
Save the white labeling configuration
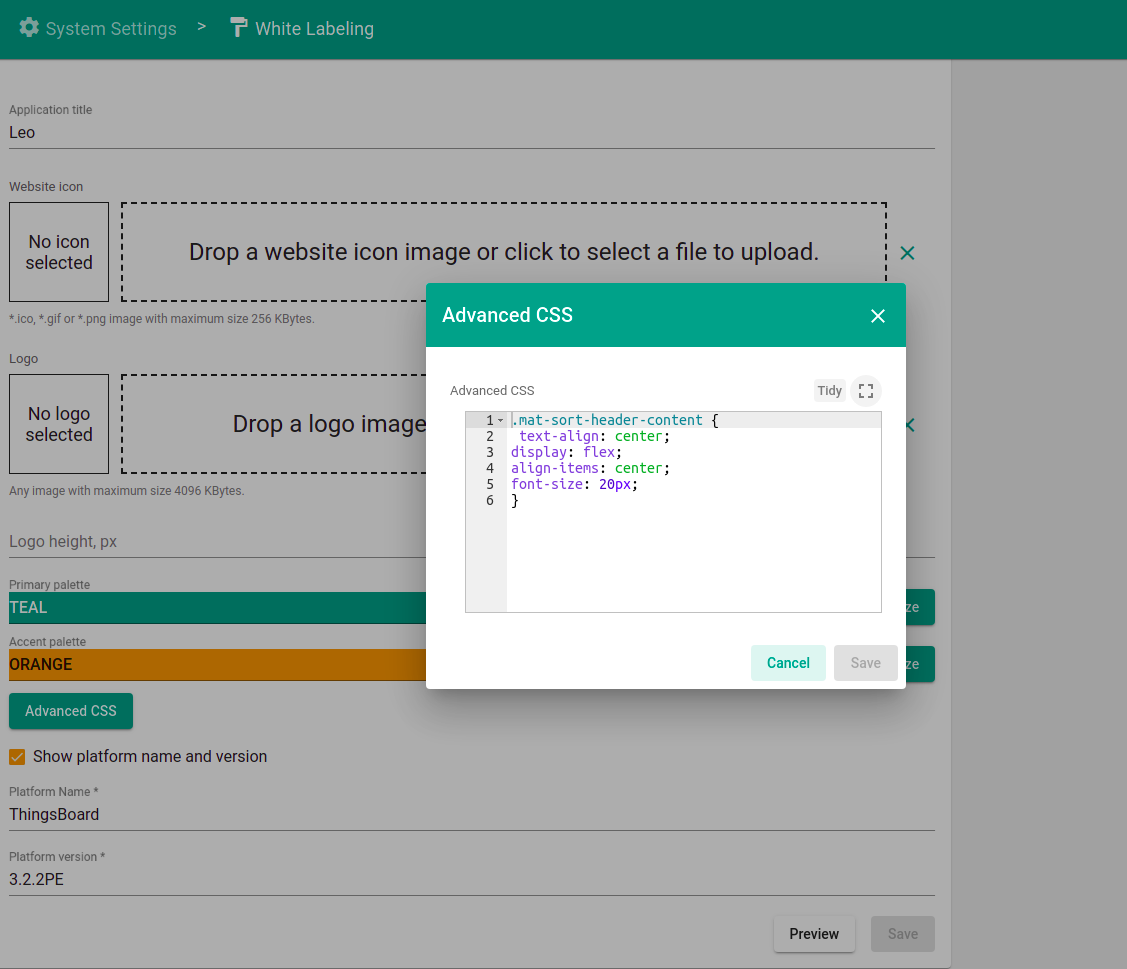(902, 933)
